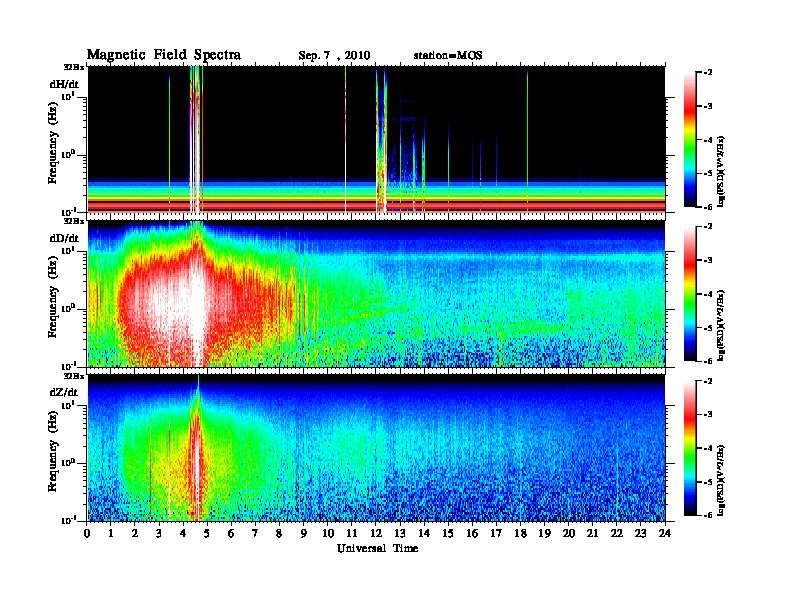Click hour tick label '12' on time axis
Image resolution: width=792 pixels, height=612 pixels.
pos(376,534)
